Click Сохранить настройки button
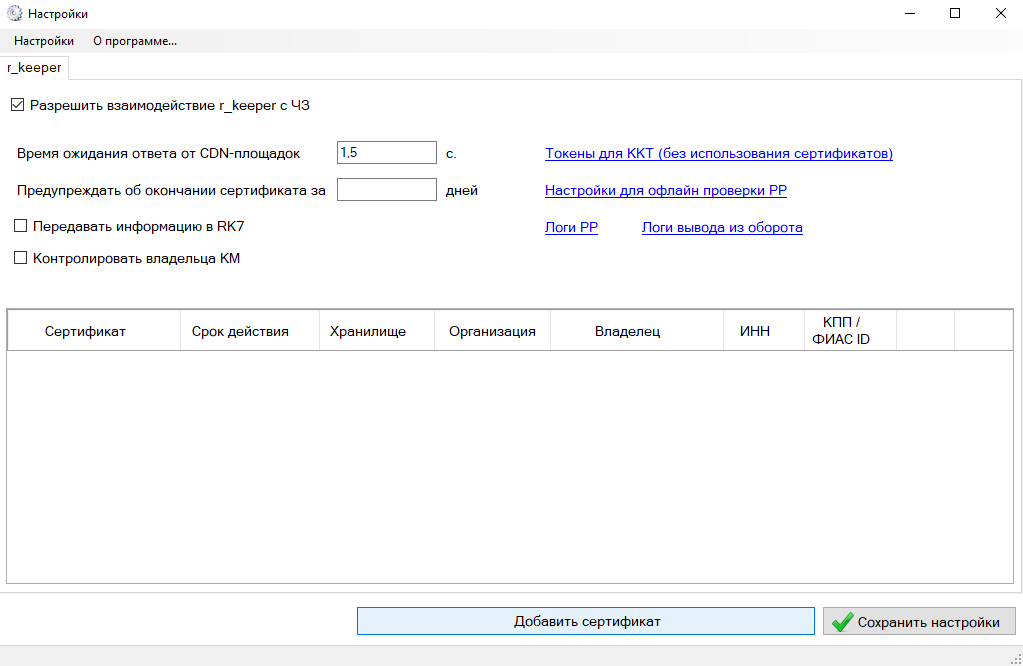1023x666 pixels. coord(918,622)
